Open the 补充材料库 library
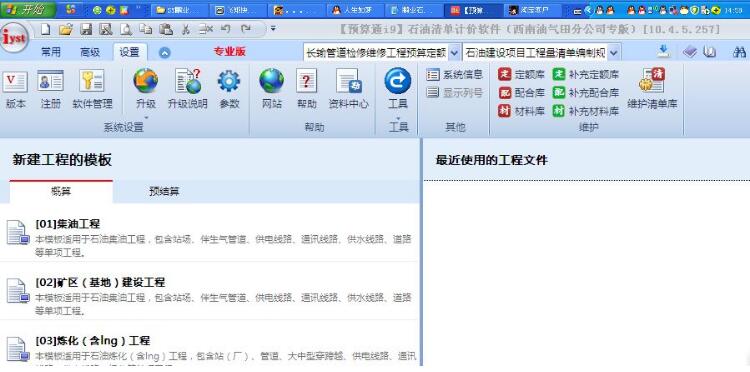The image size is (750, 372). pos(586,111)
